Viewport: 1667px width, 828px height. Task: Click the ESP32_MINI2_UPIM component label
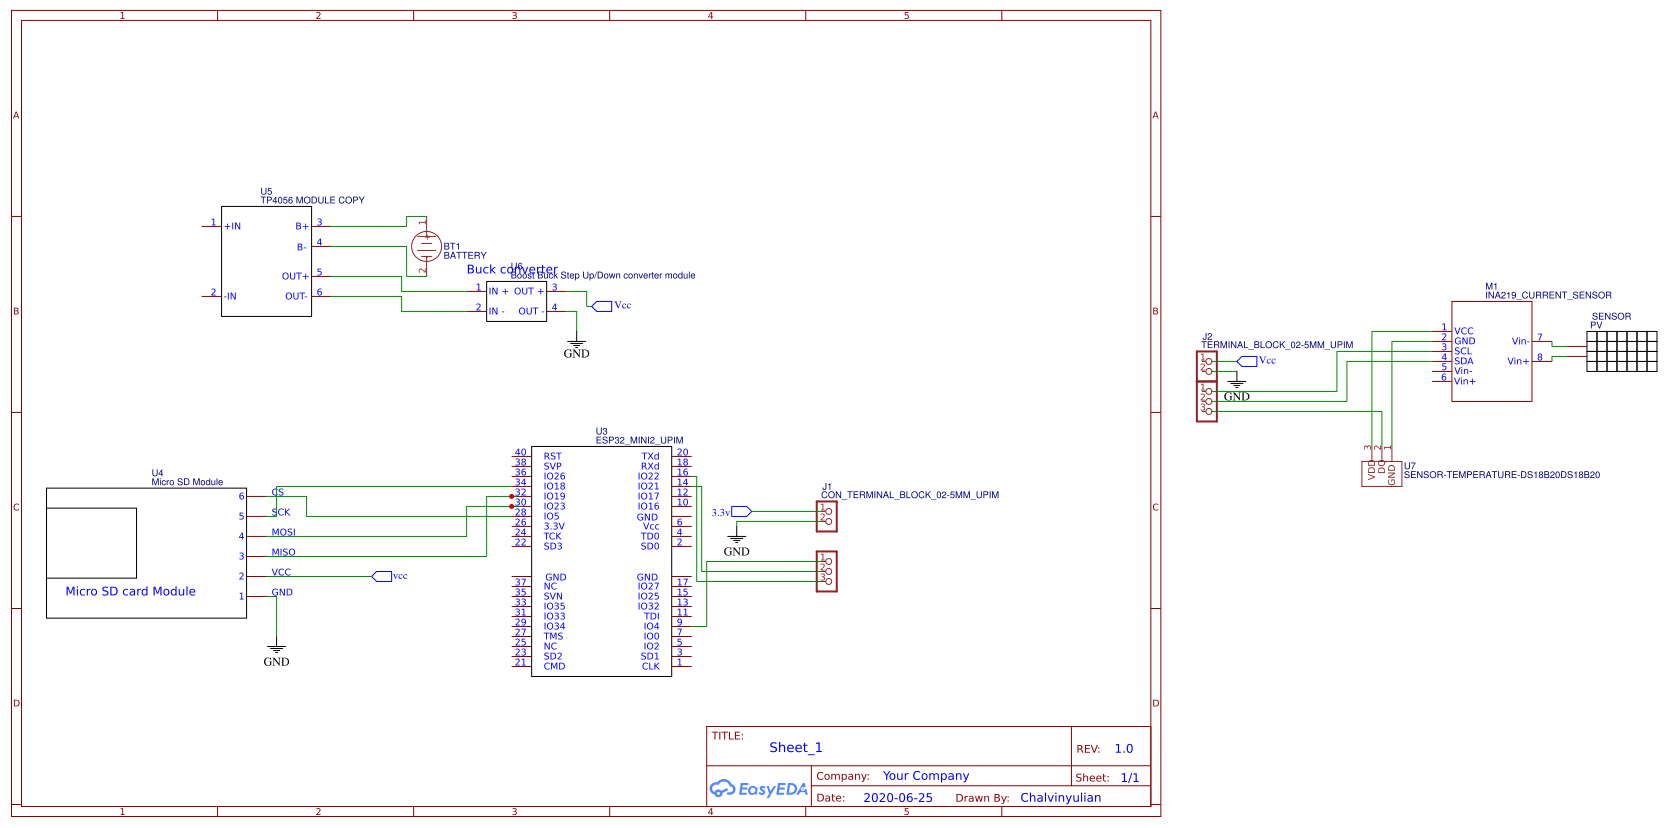640,440
